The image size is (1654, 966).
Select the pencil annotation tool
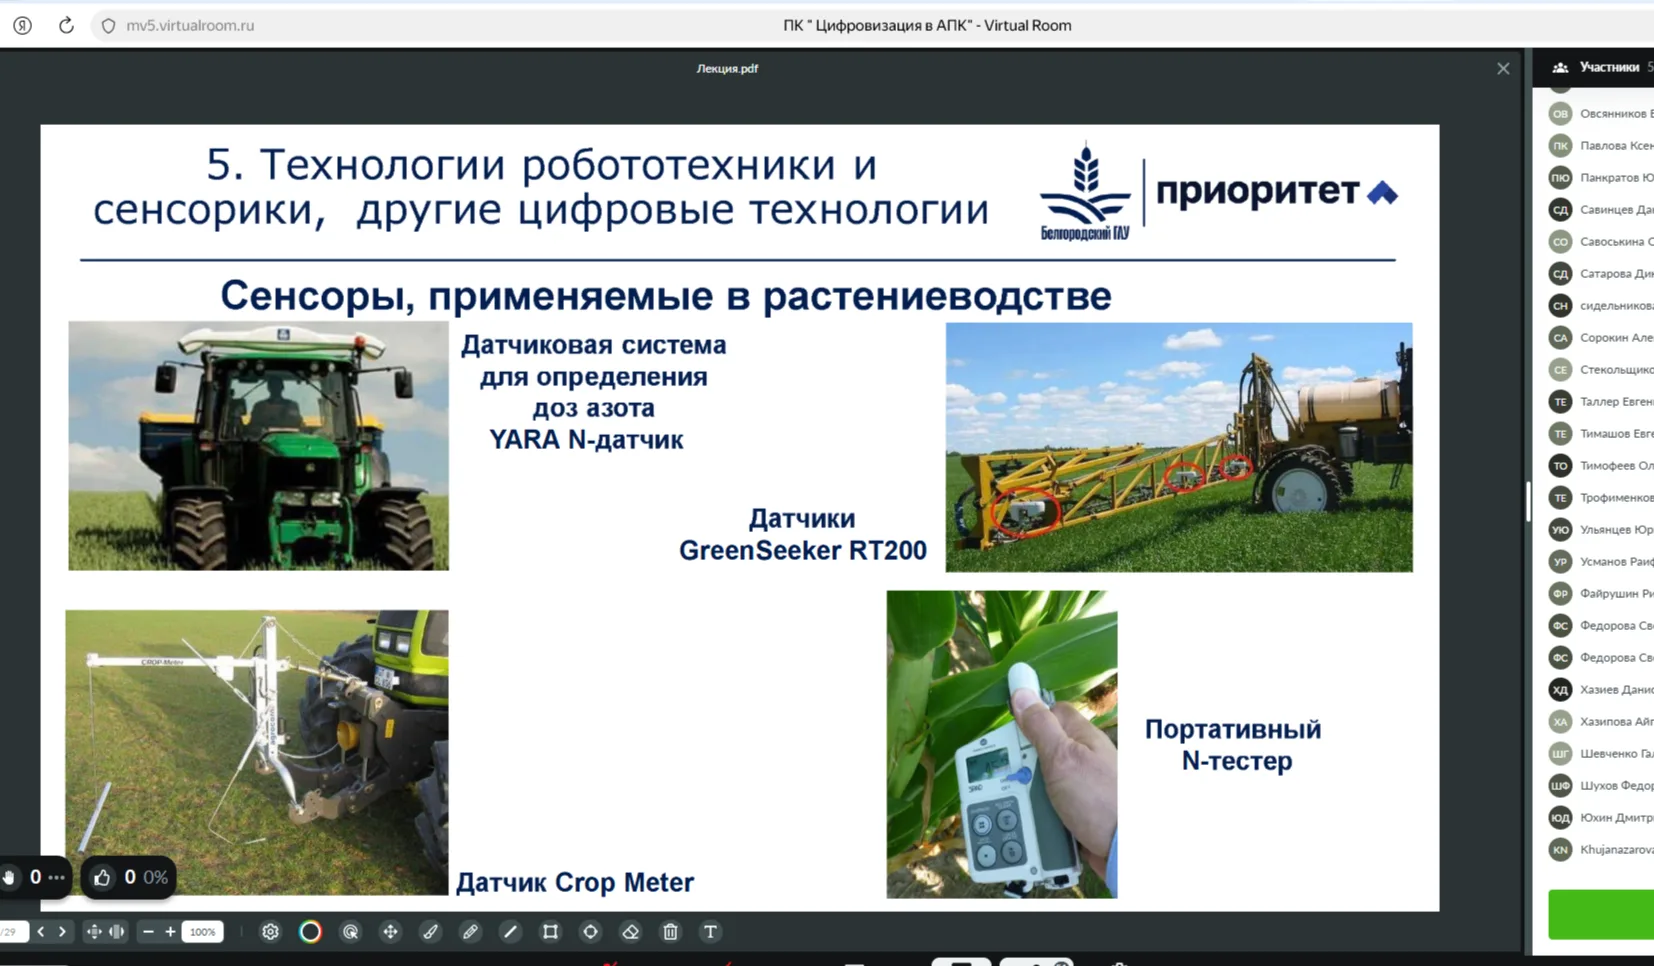(x=470, y=932)
